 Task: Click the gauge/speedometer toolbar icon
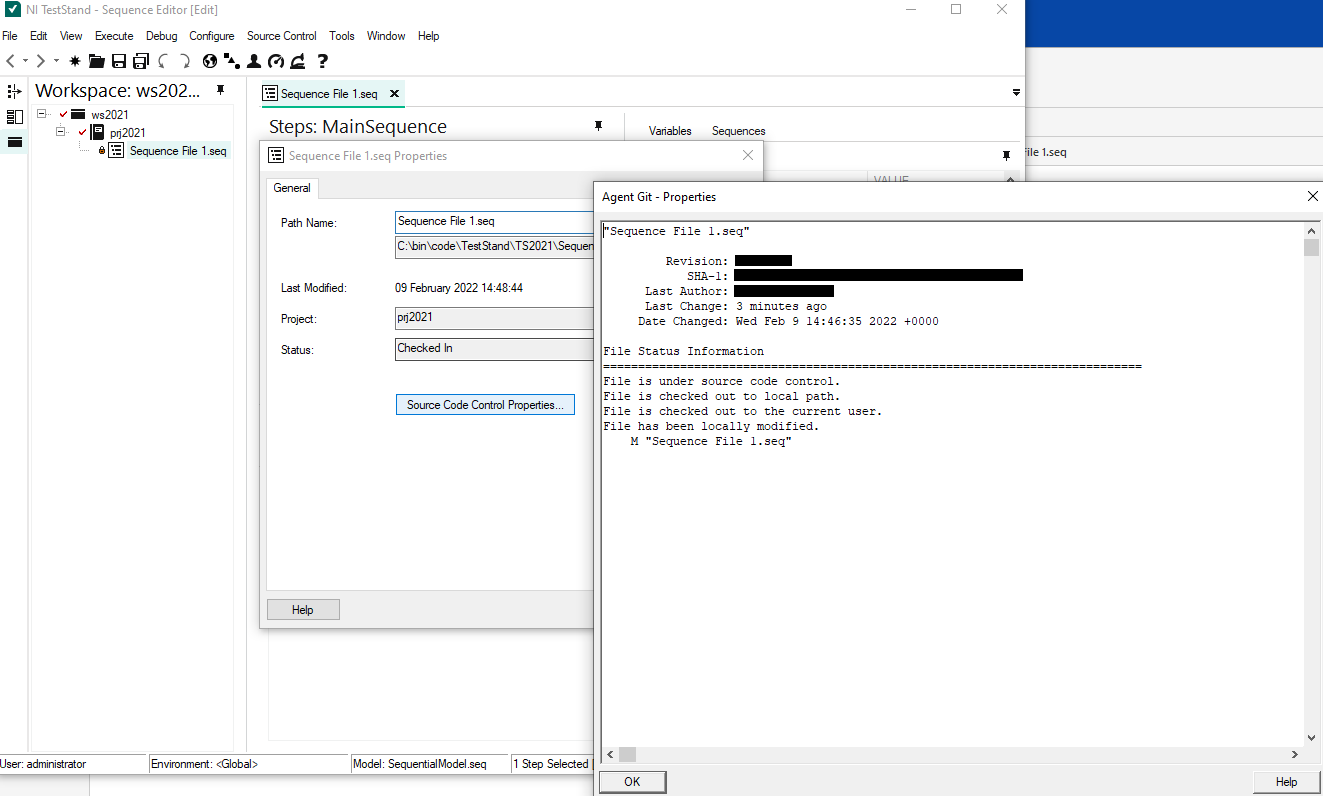[276, 61]
